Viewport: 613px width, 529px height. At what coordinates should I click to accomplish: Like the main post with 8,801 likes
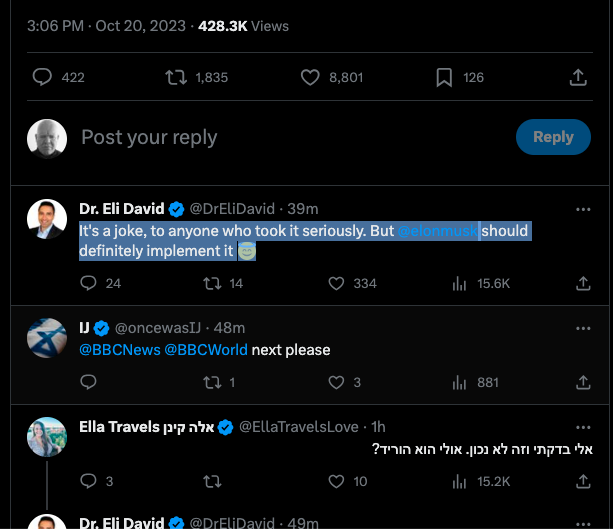(x=310, y=77)
